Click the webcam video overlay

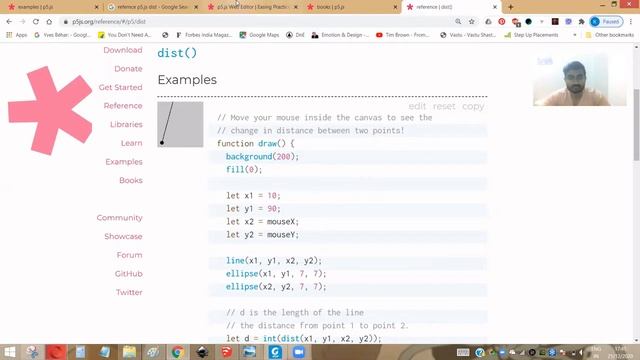(x=580, y=80)
